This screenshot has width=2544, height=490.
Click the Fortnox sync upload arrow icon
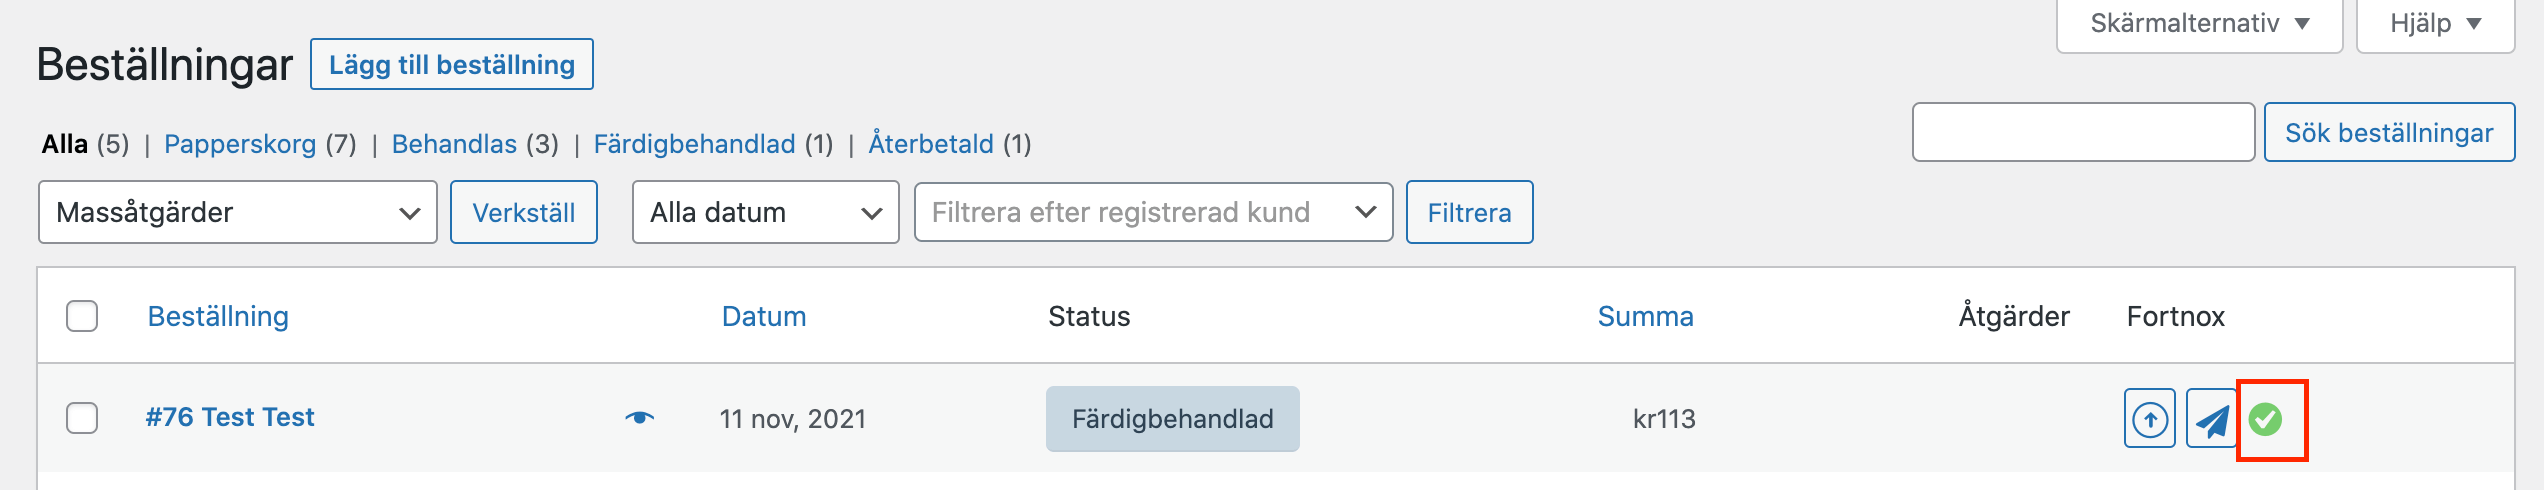(x=2149, y=418)
